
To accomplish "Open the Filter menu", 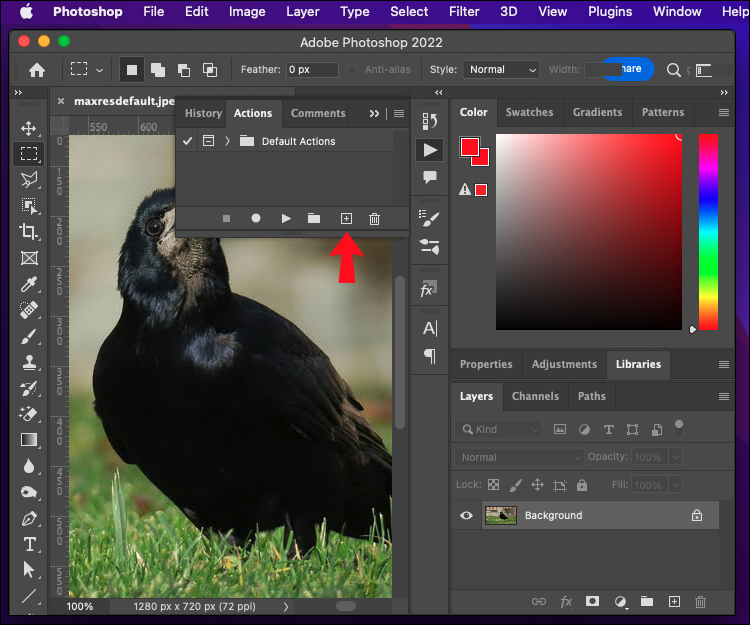I will (464, 12).
